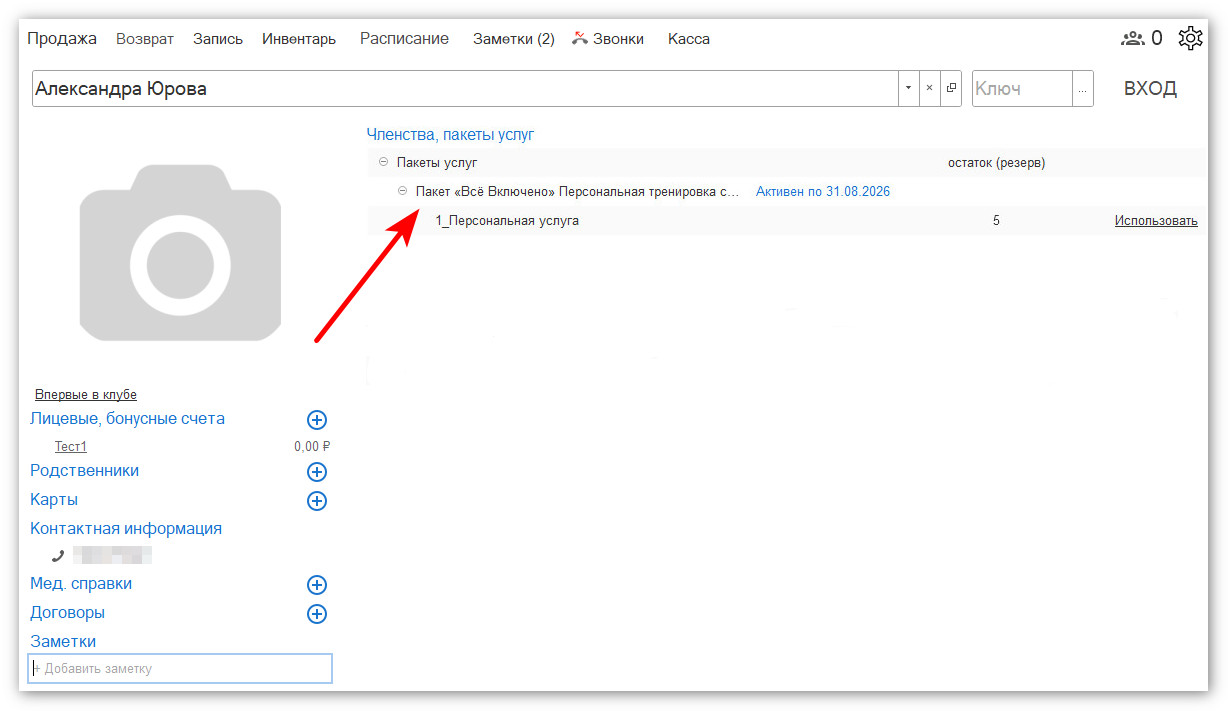Screen dimensions: 1228x711
Task: Collapse the Пакеты услуг group
Action: 383,162
